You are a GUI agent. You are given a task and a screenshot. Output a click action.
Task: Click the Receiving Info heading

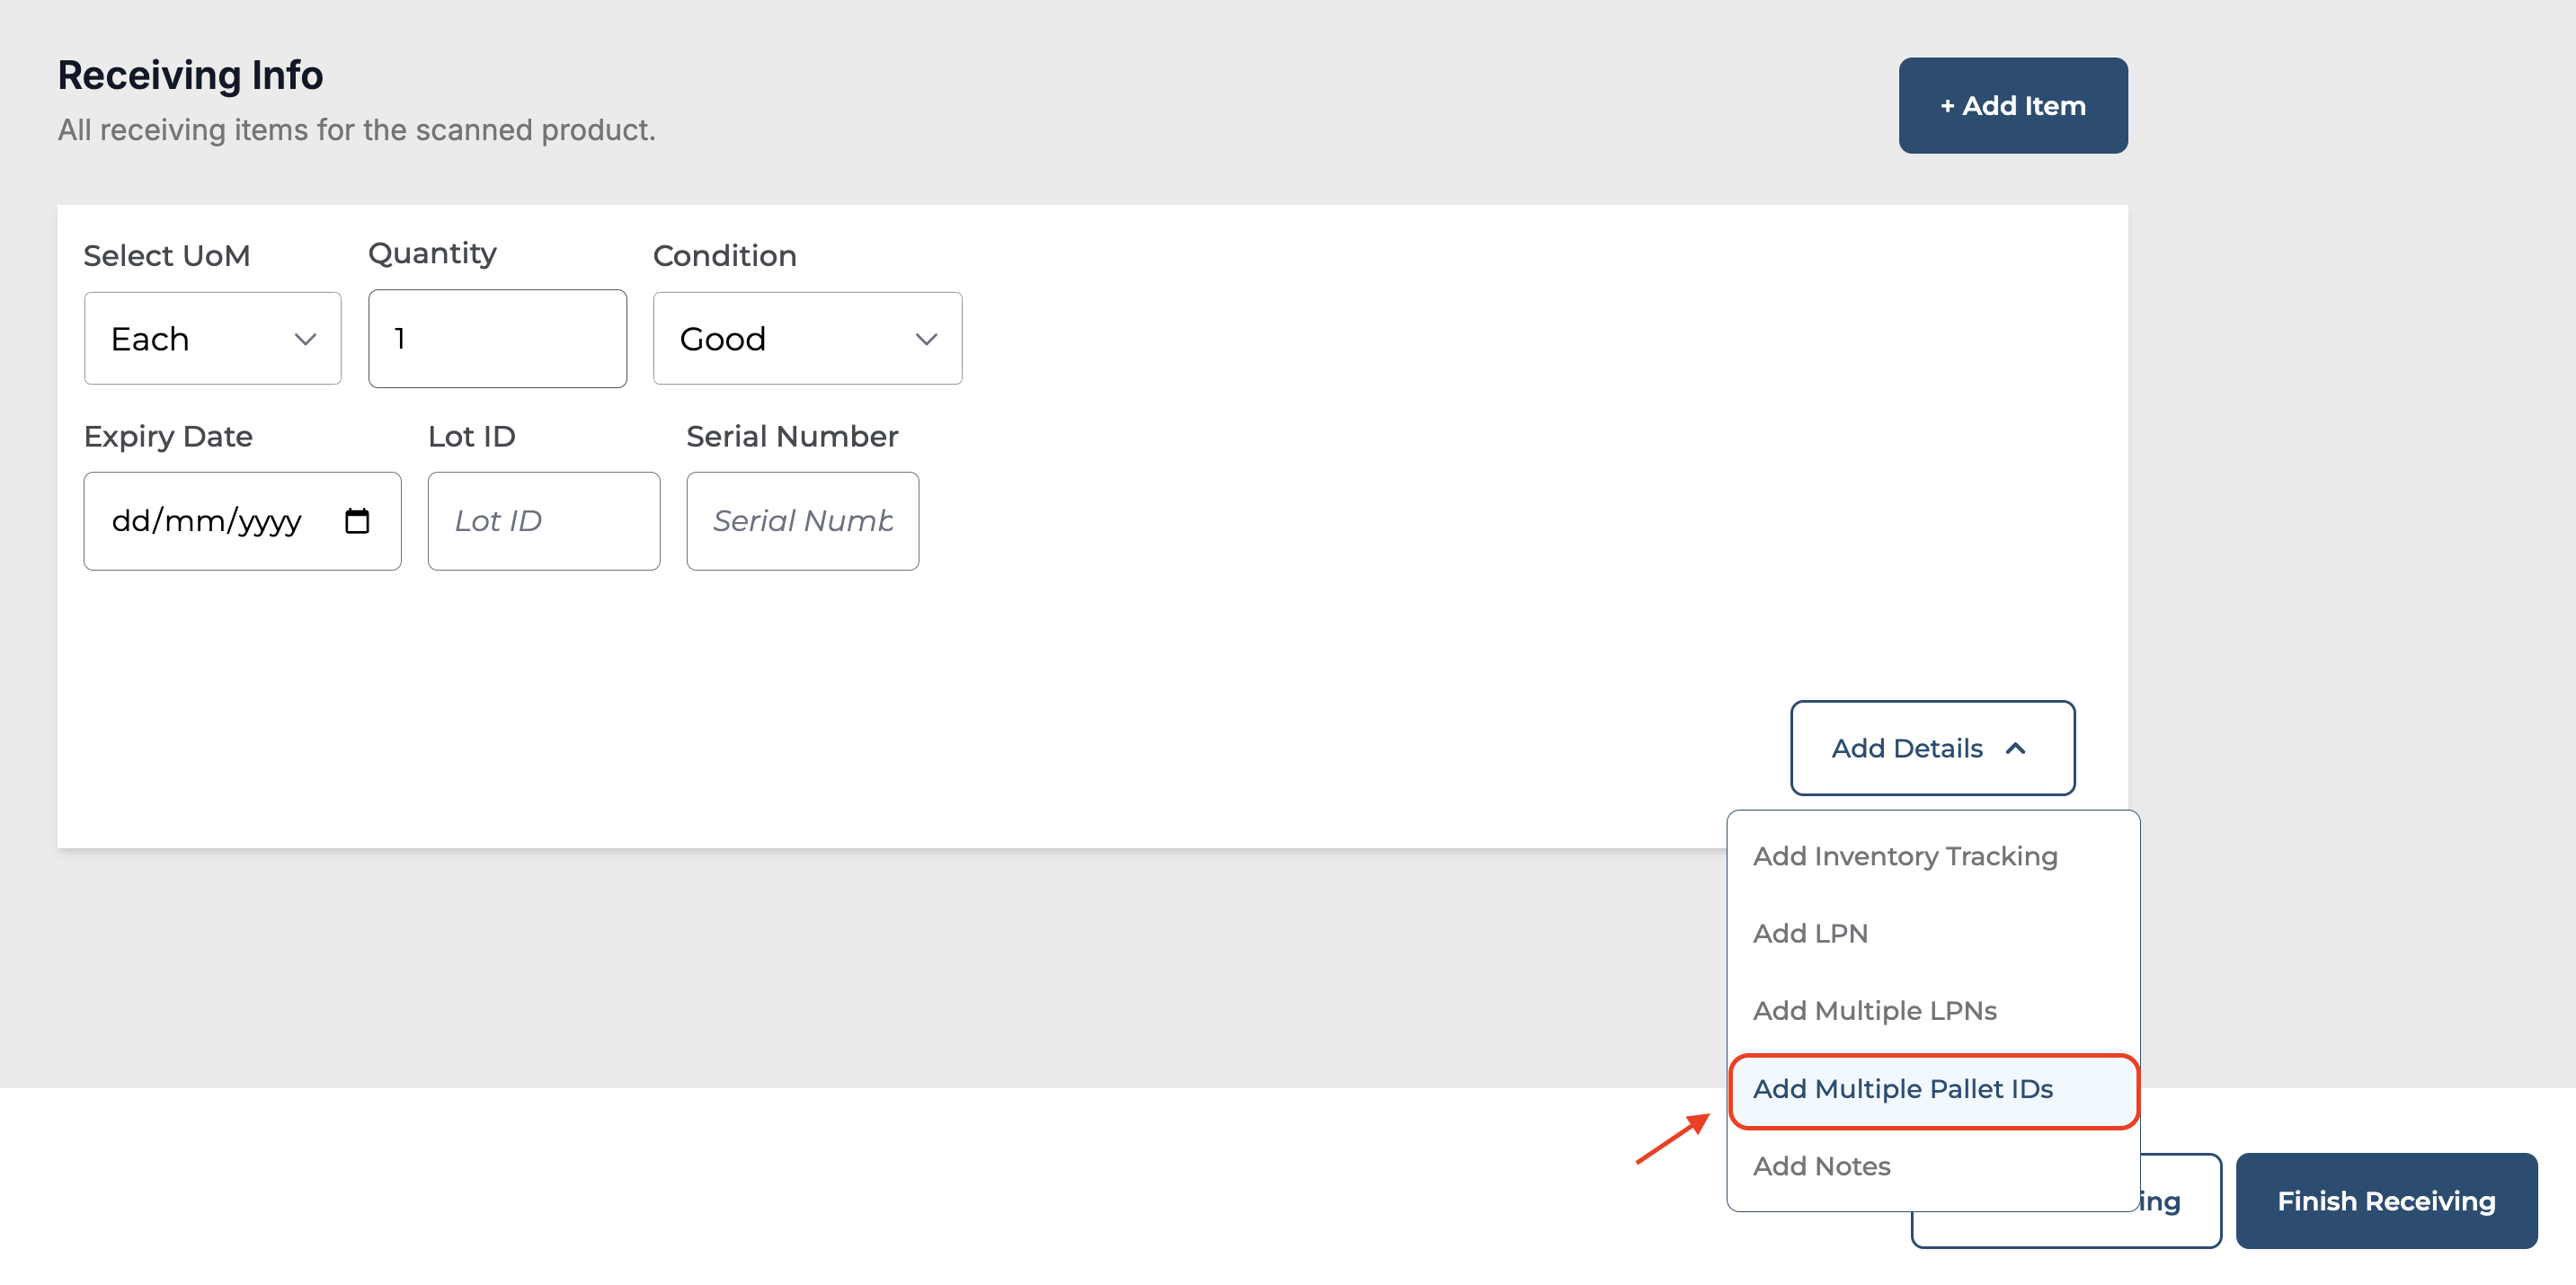coord(190,75)
